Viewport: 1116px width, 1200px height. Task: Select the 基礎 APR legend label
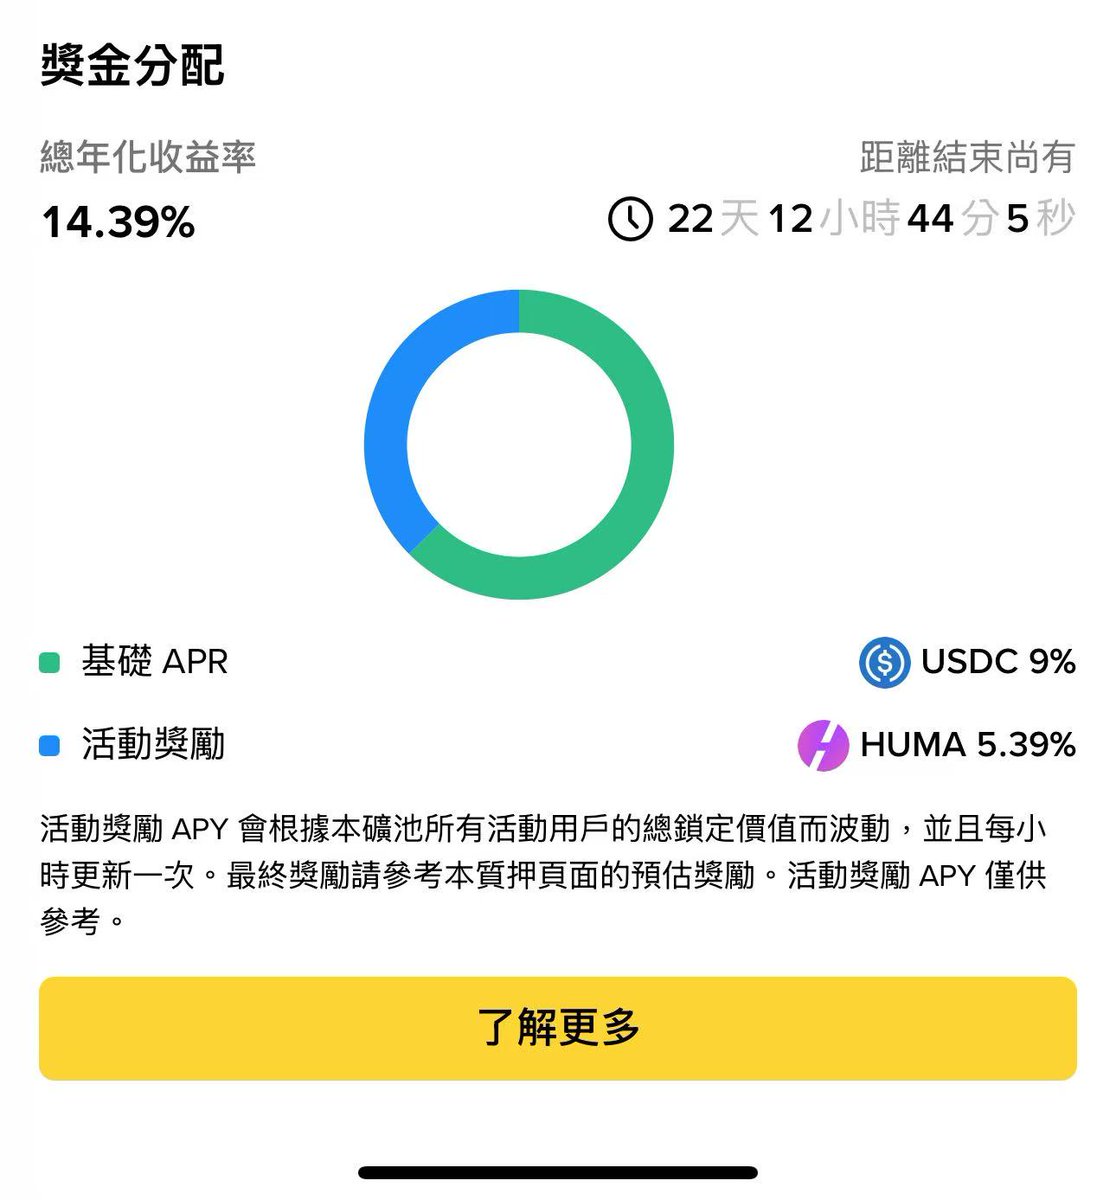pos(155,662)
